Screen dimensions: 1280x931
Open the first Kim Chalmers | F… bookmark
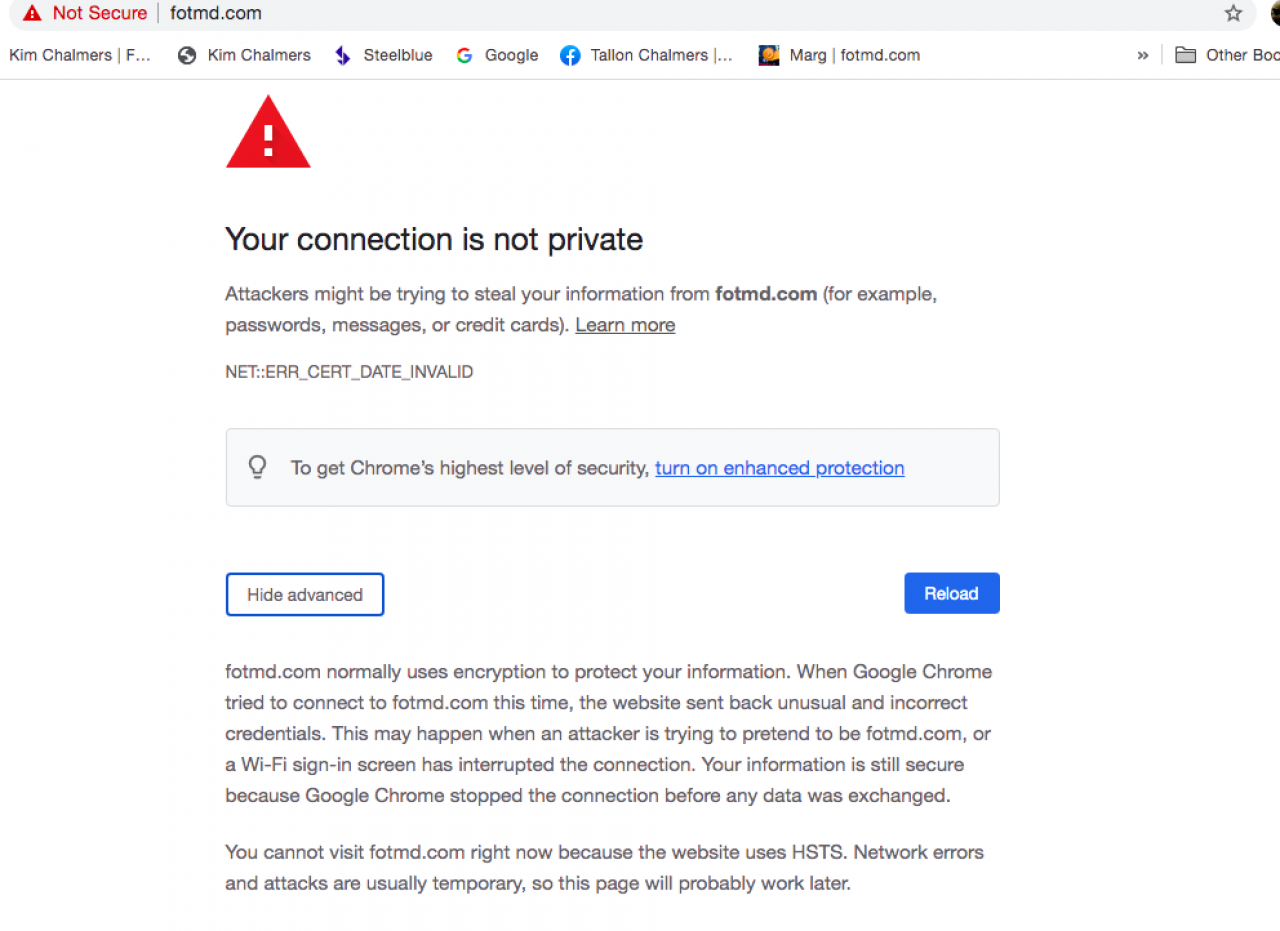pyautogui.click(x=80, y=56)
